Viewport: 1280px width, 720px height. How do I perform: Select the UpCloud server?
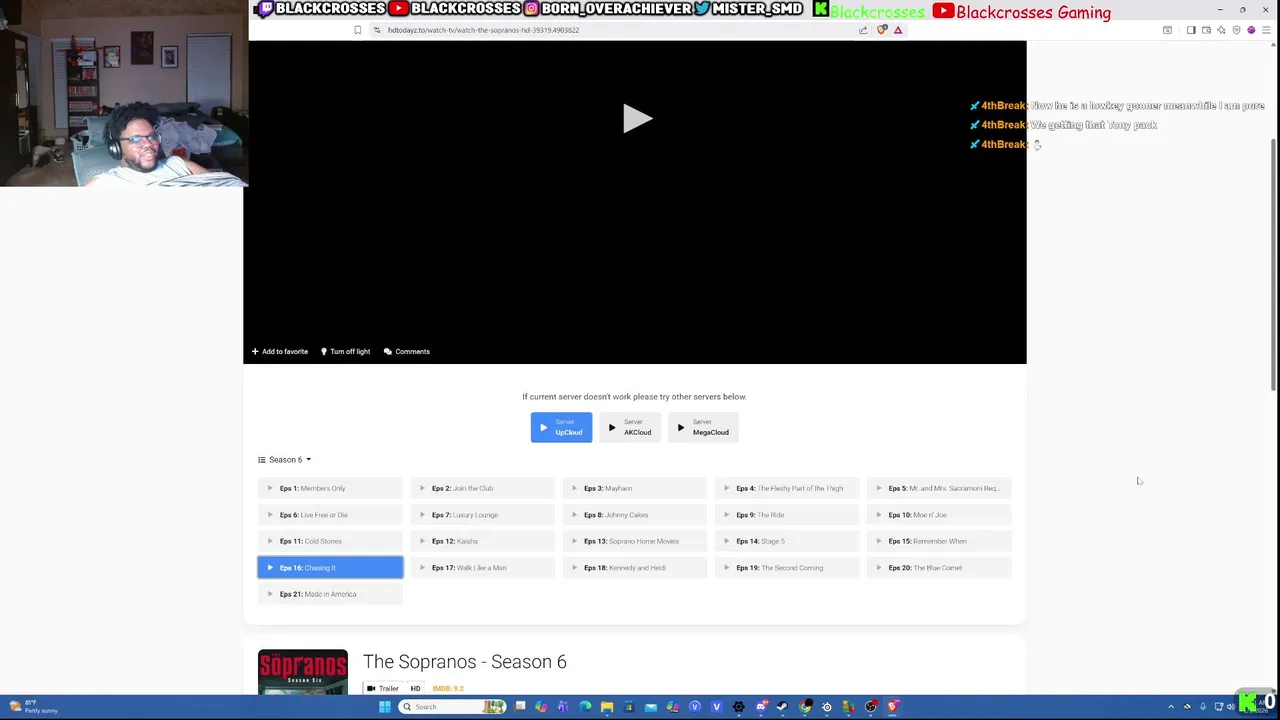[561, 427]
